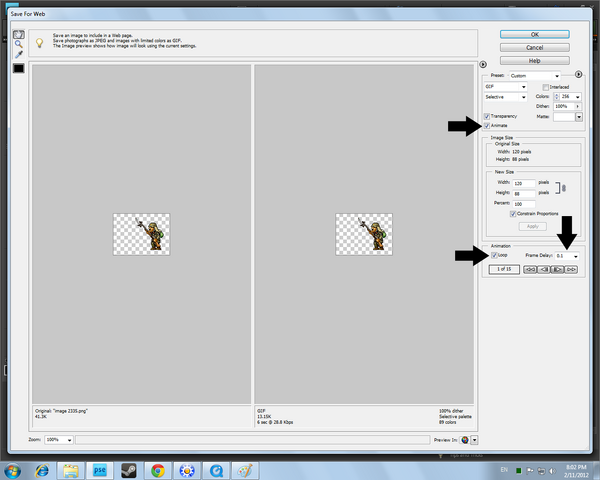Jump to last animation frame
The width and height of the screenshot is (600, 480).
571,269
